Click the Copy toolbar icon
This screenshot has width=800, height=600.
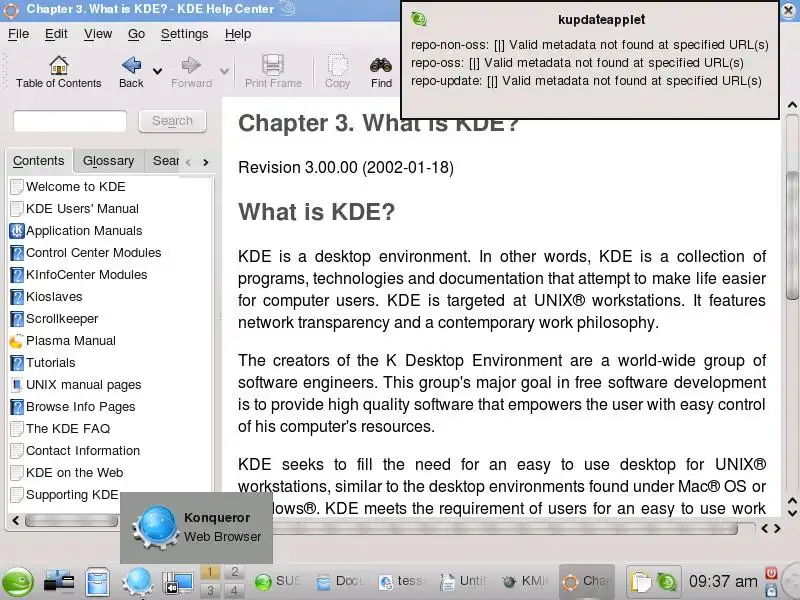click(x=337, y=65)
